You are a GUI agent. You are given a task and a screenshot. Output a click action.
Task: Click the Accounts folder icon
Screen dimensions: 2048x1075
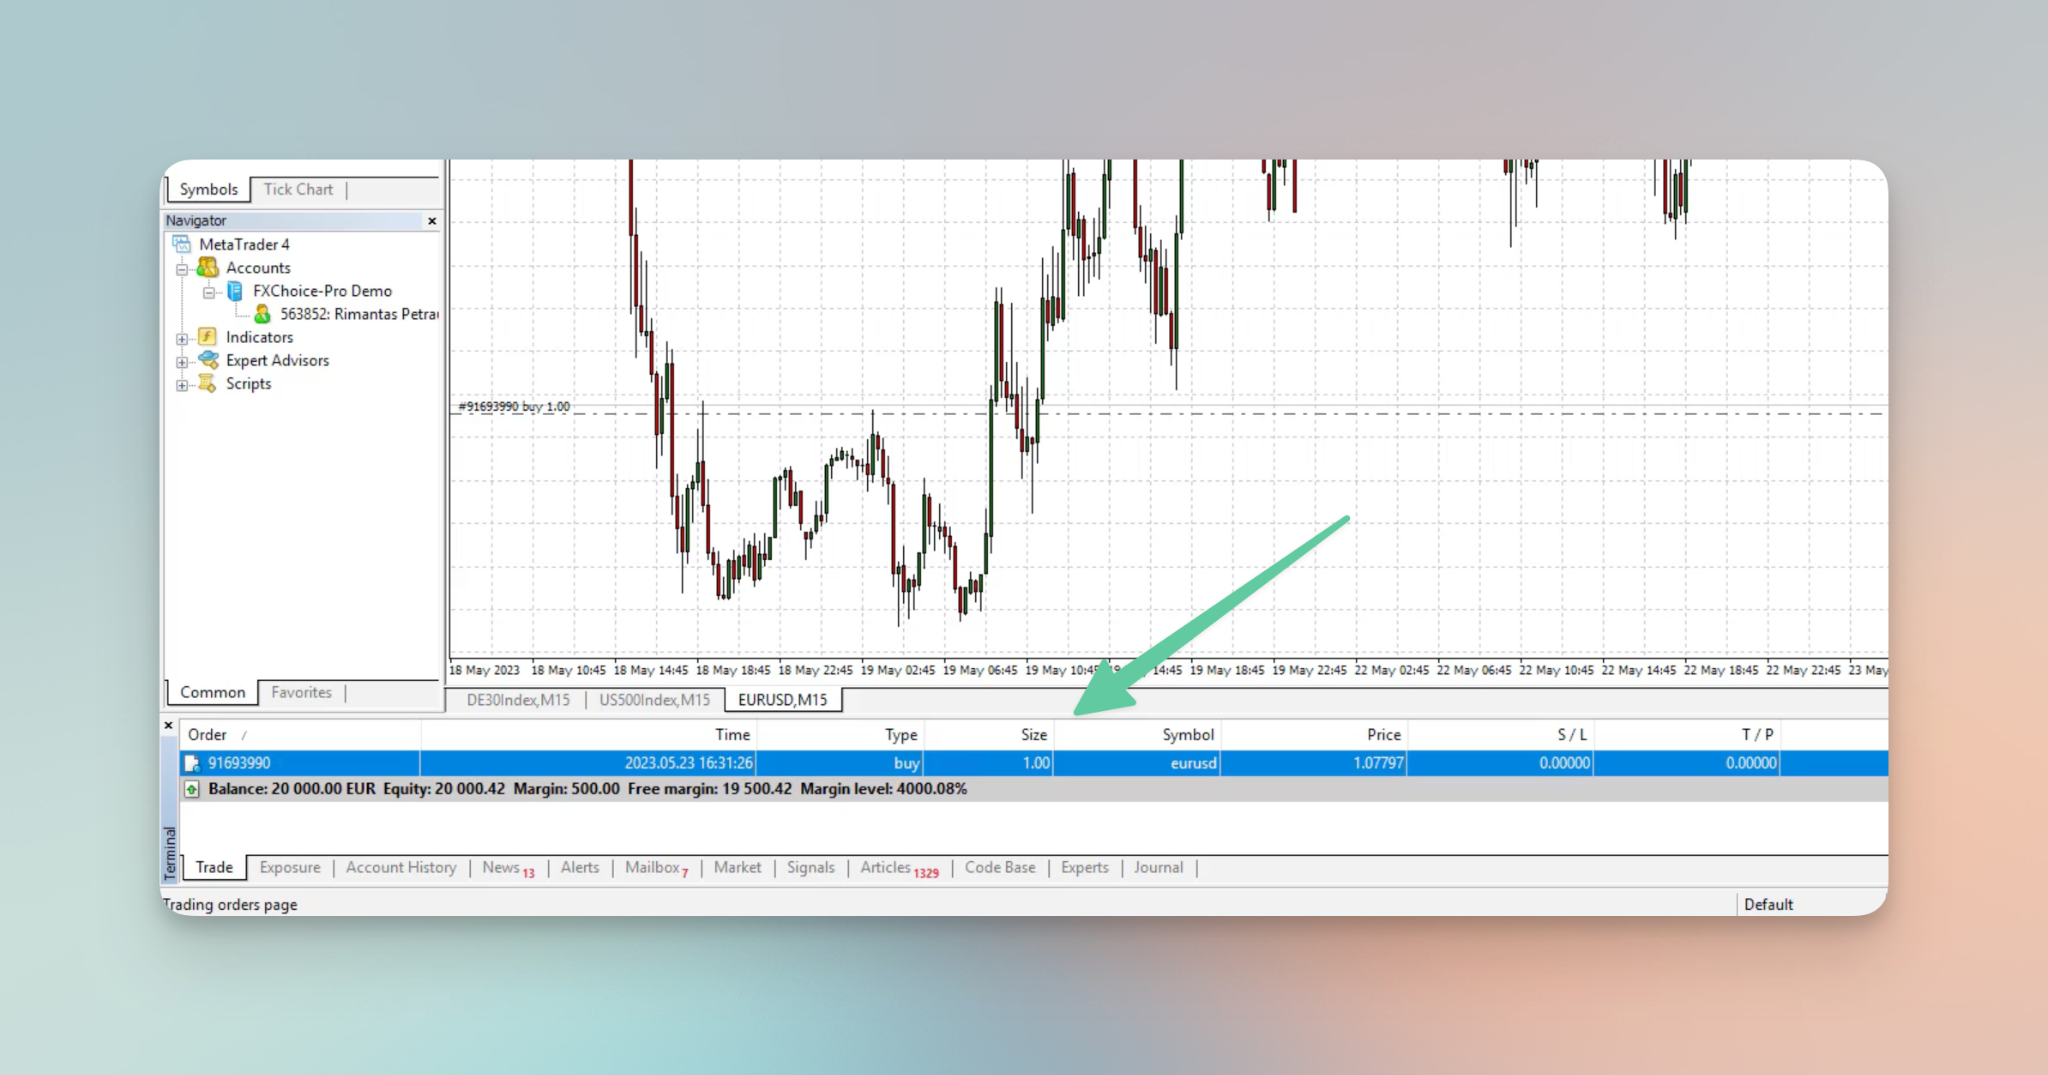click(x=208, y=267)
